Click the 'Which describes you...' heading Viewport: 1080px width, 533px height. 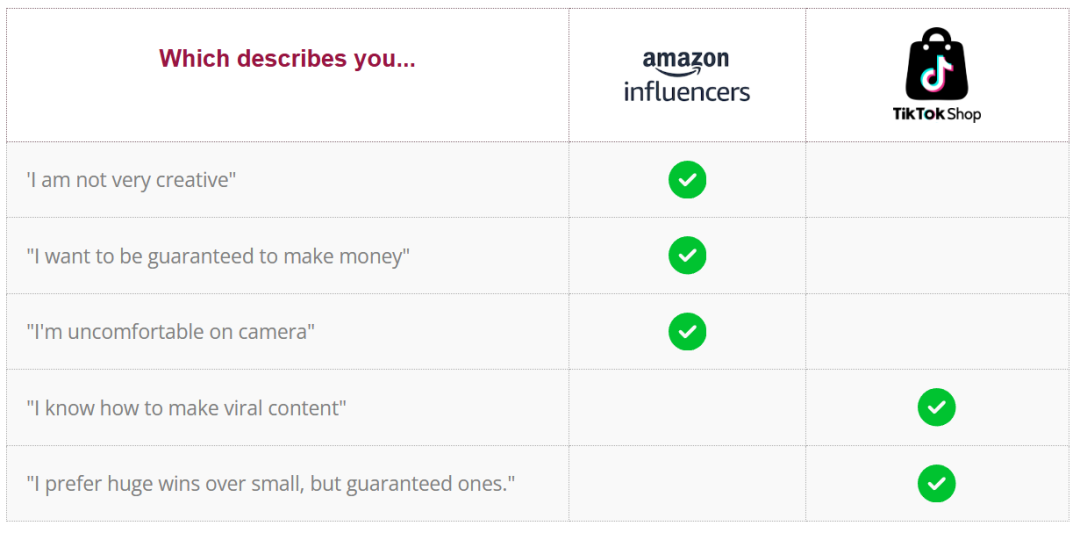(287, 59)
